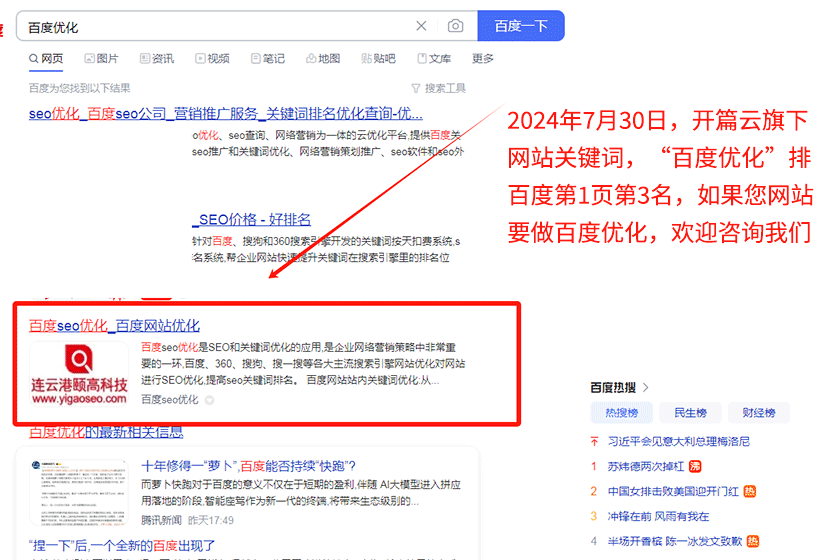This screenshot has width=820, height=560.
Task: Open the 十年修得一"萝卜" news article
Action: point(248,466)
